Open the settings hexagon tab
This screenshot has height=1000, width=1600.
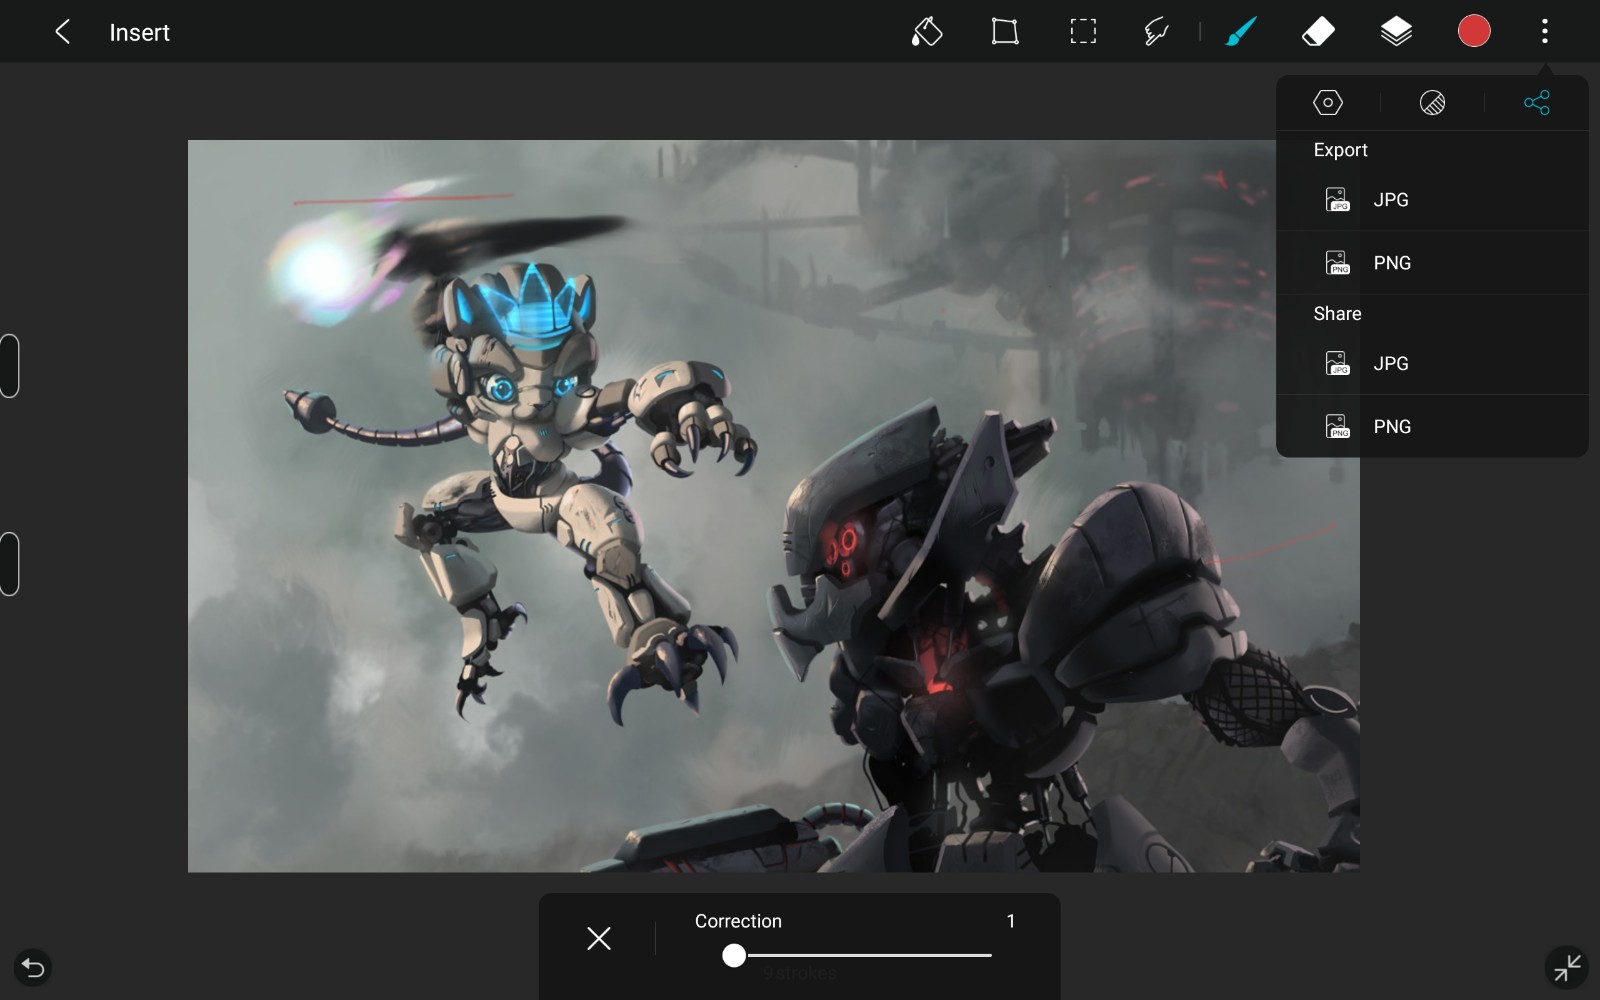(1327, 103)
